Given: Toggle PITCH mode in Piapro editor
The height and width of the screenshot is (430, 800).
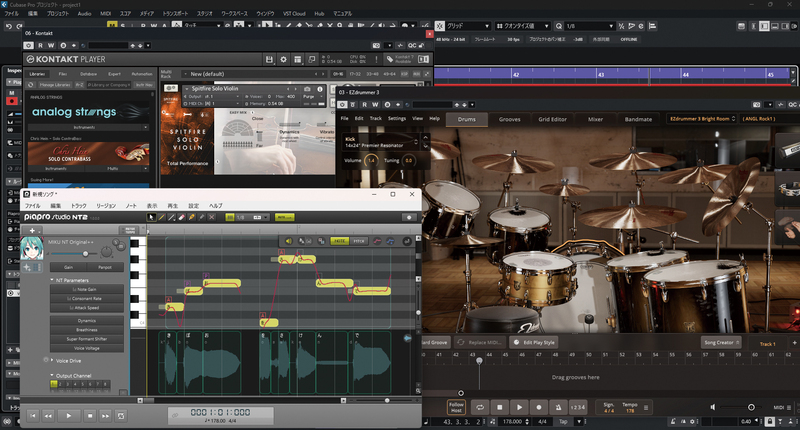Looking at the screenshot, I should 359,241.
